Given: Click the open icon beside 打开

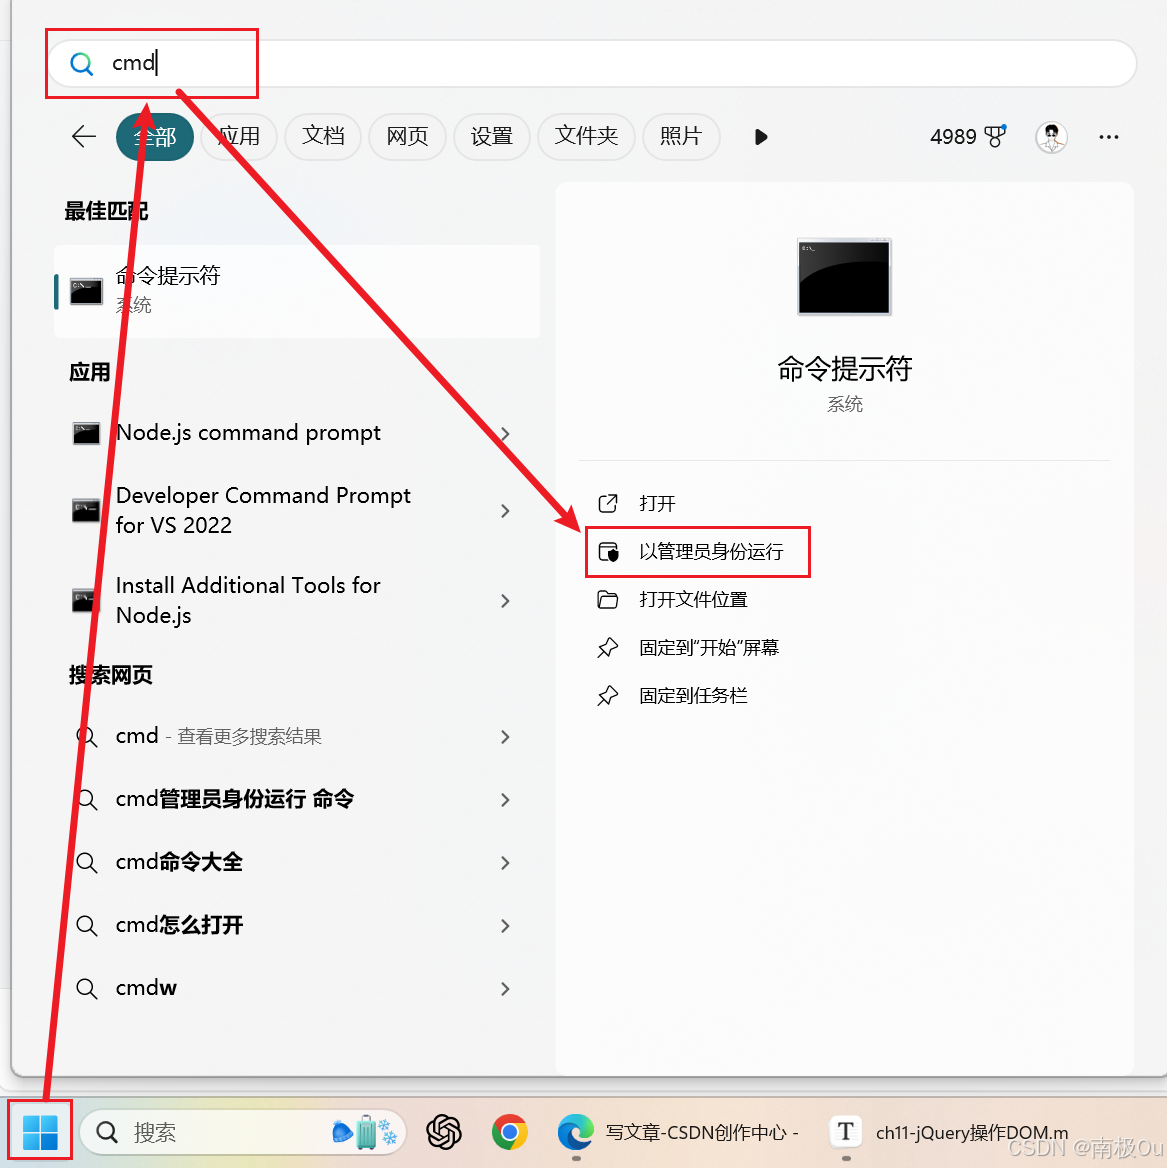Looking at the screenshot, I should pos(608,504).
